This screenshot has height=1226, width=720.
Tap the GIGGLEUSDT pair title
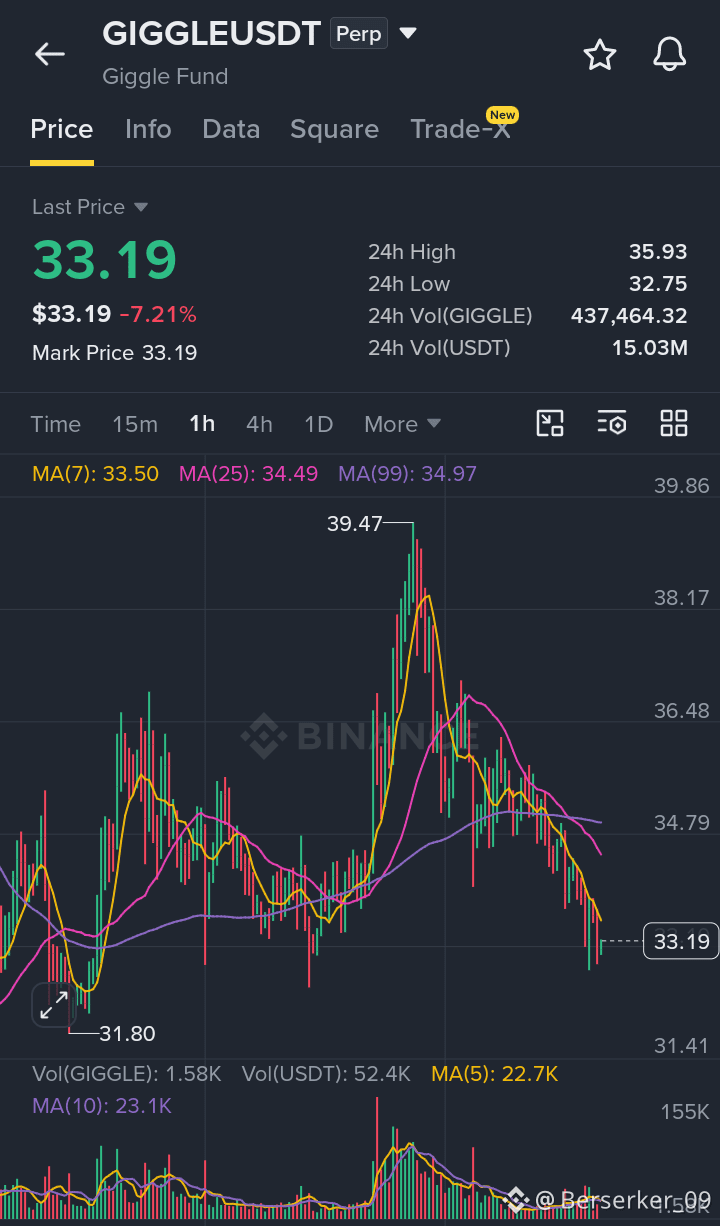point(211,33)
